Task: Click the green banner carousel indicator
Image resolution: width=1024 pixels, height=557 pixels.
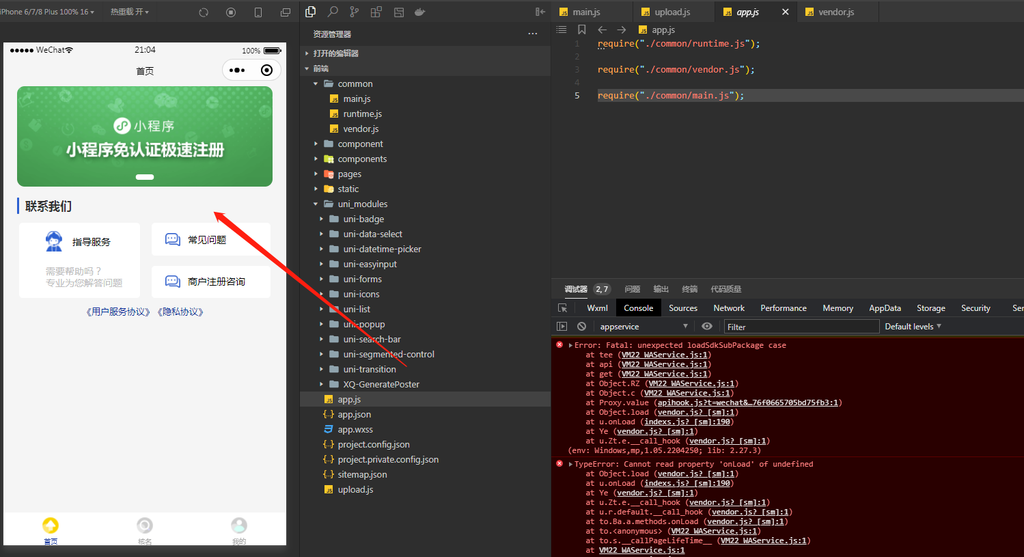Action: [x=144, y=177]
